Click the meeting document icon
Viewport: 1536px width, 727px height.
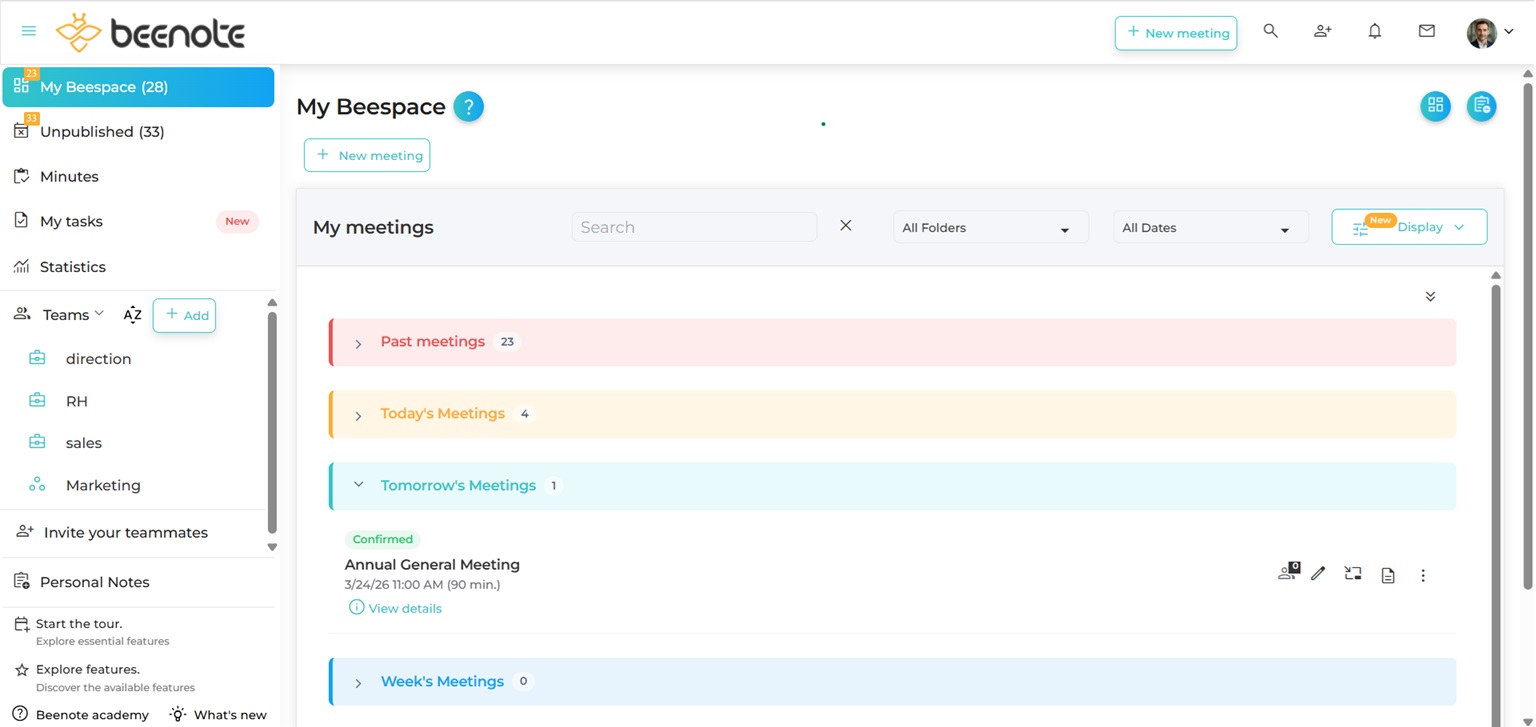tap(1387, 575)
